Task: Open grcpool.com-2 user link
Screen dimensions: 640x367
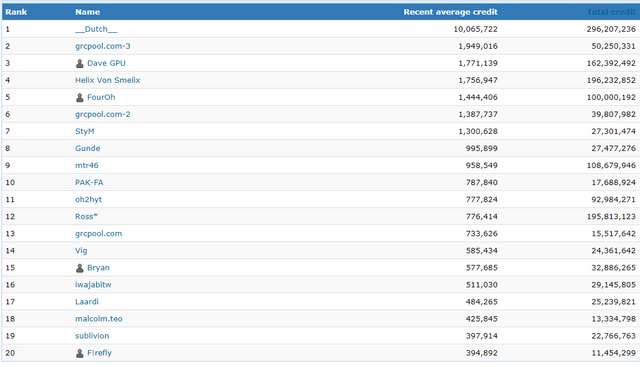Action: click(x=102, y=114)
